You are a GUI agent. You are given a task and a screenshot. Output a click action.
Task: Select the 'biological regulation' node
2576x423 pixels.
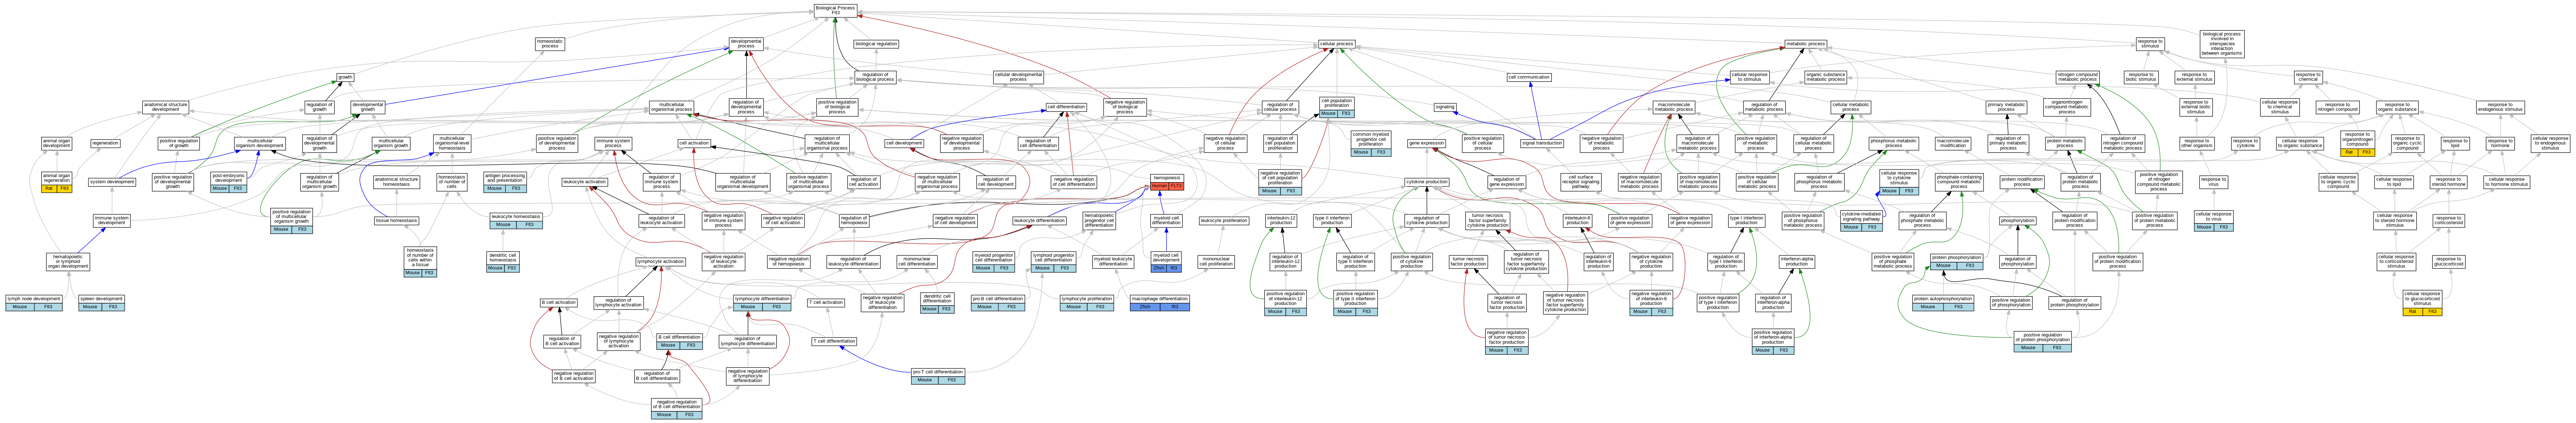[x=876, y=44]
